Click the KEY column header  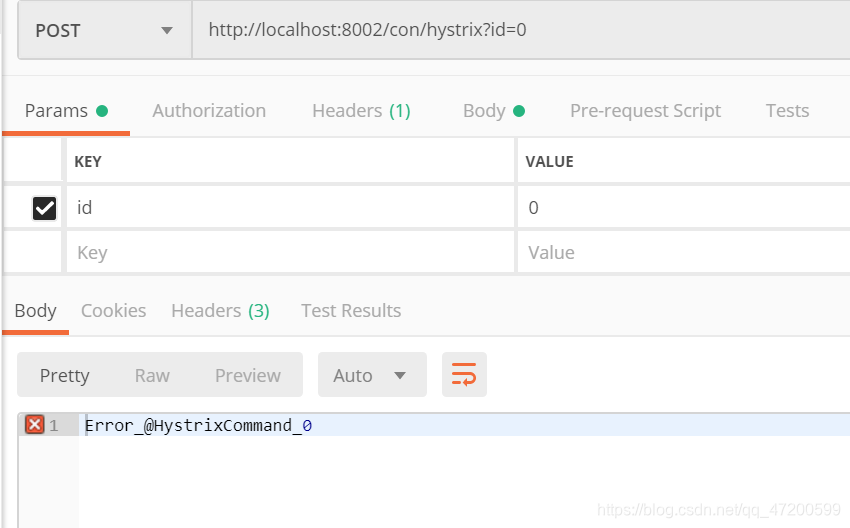click(88, 162)
